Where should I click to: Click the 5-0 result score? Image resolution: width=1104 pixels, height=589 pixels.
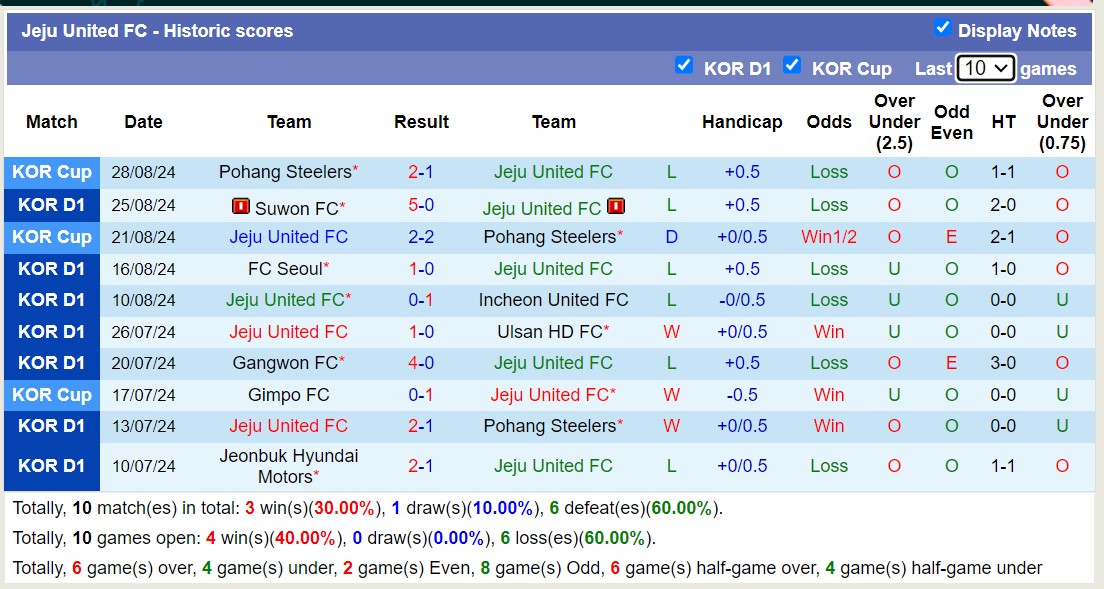tap(421, 205)
